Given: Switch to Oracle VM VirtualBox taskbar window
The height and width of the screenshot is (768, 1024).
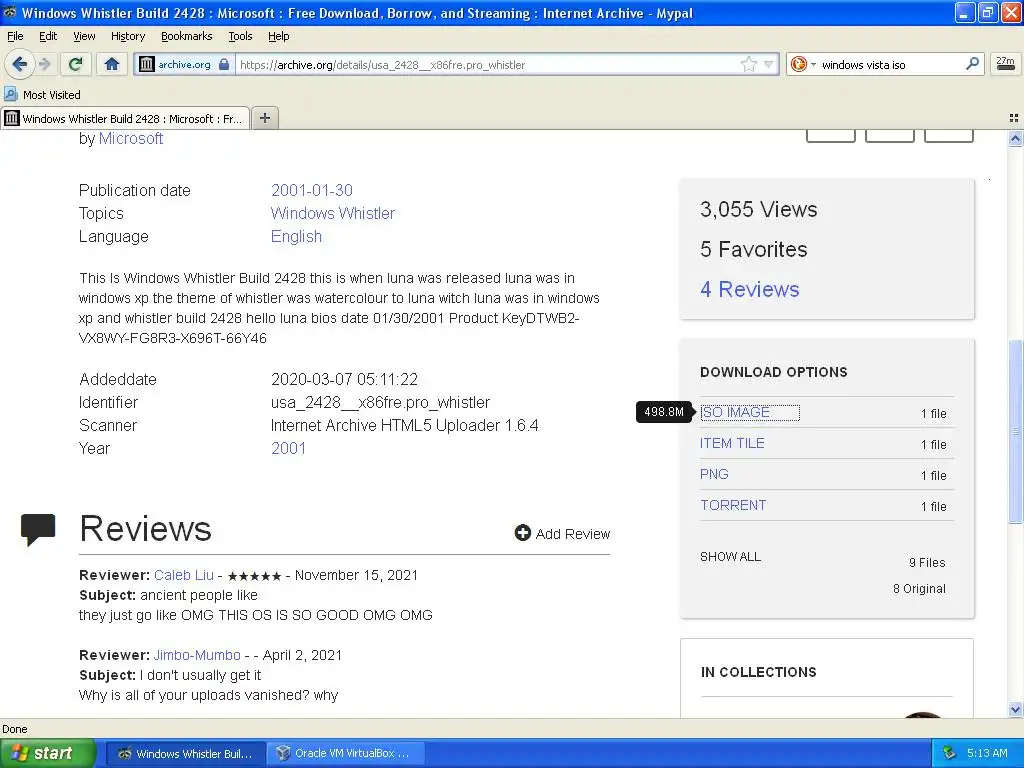Looking at the screenshot, I should pyautogui.click(x=347, y=754).
